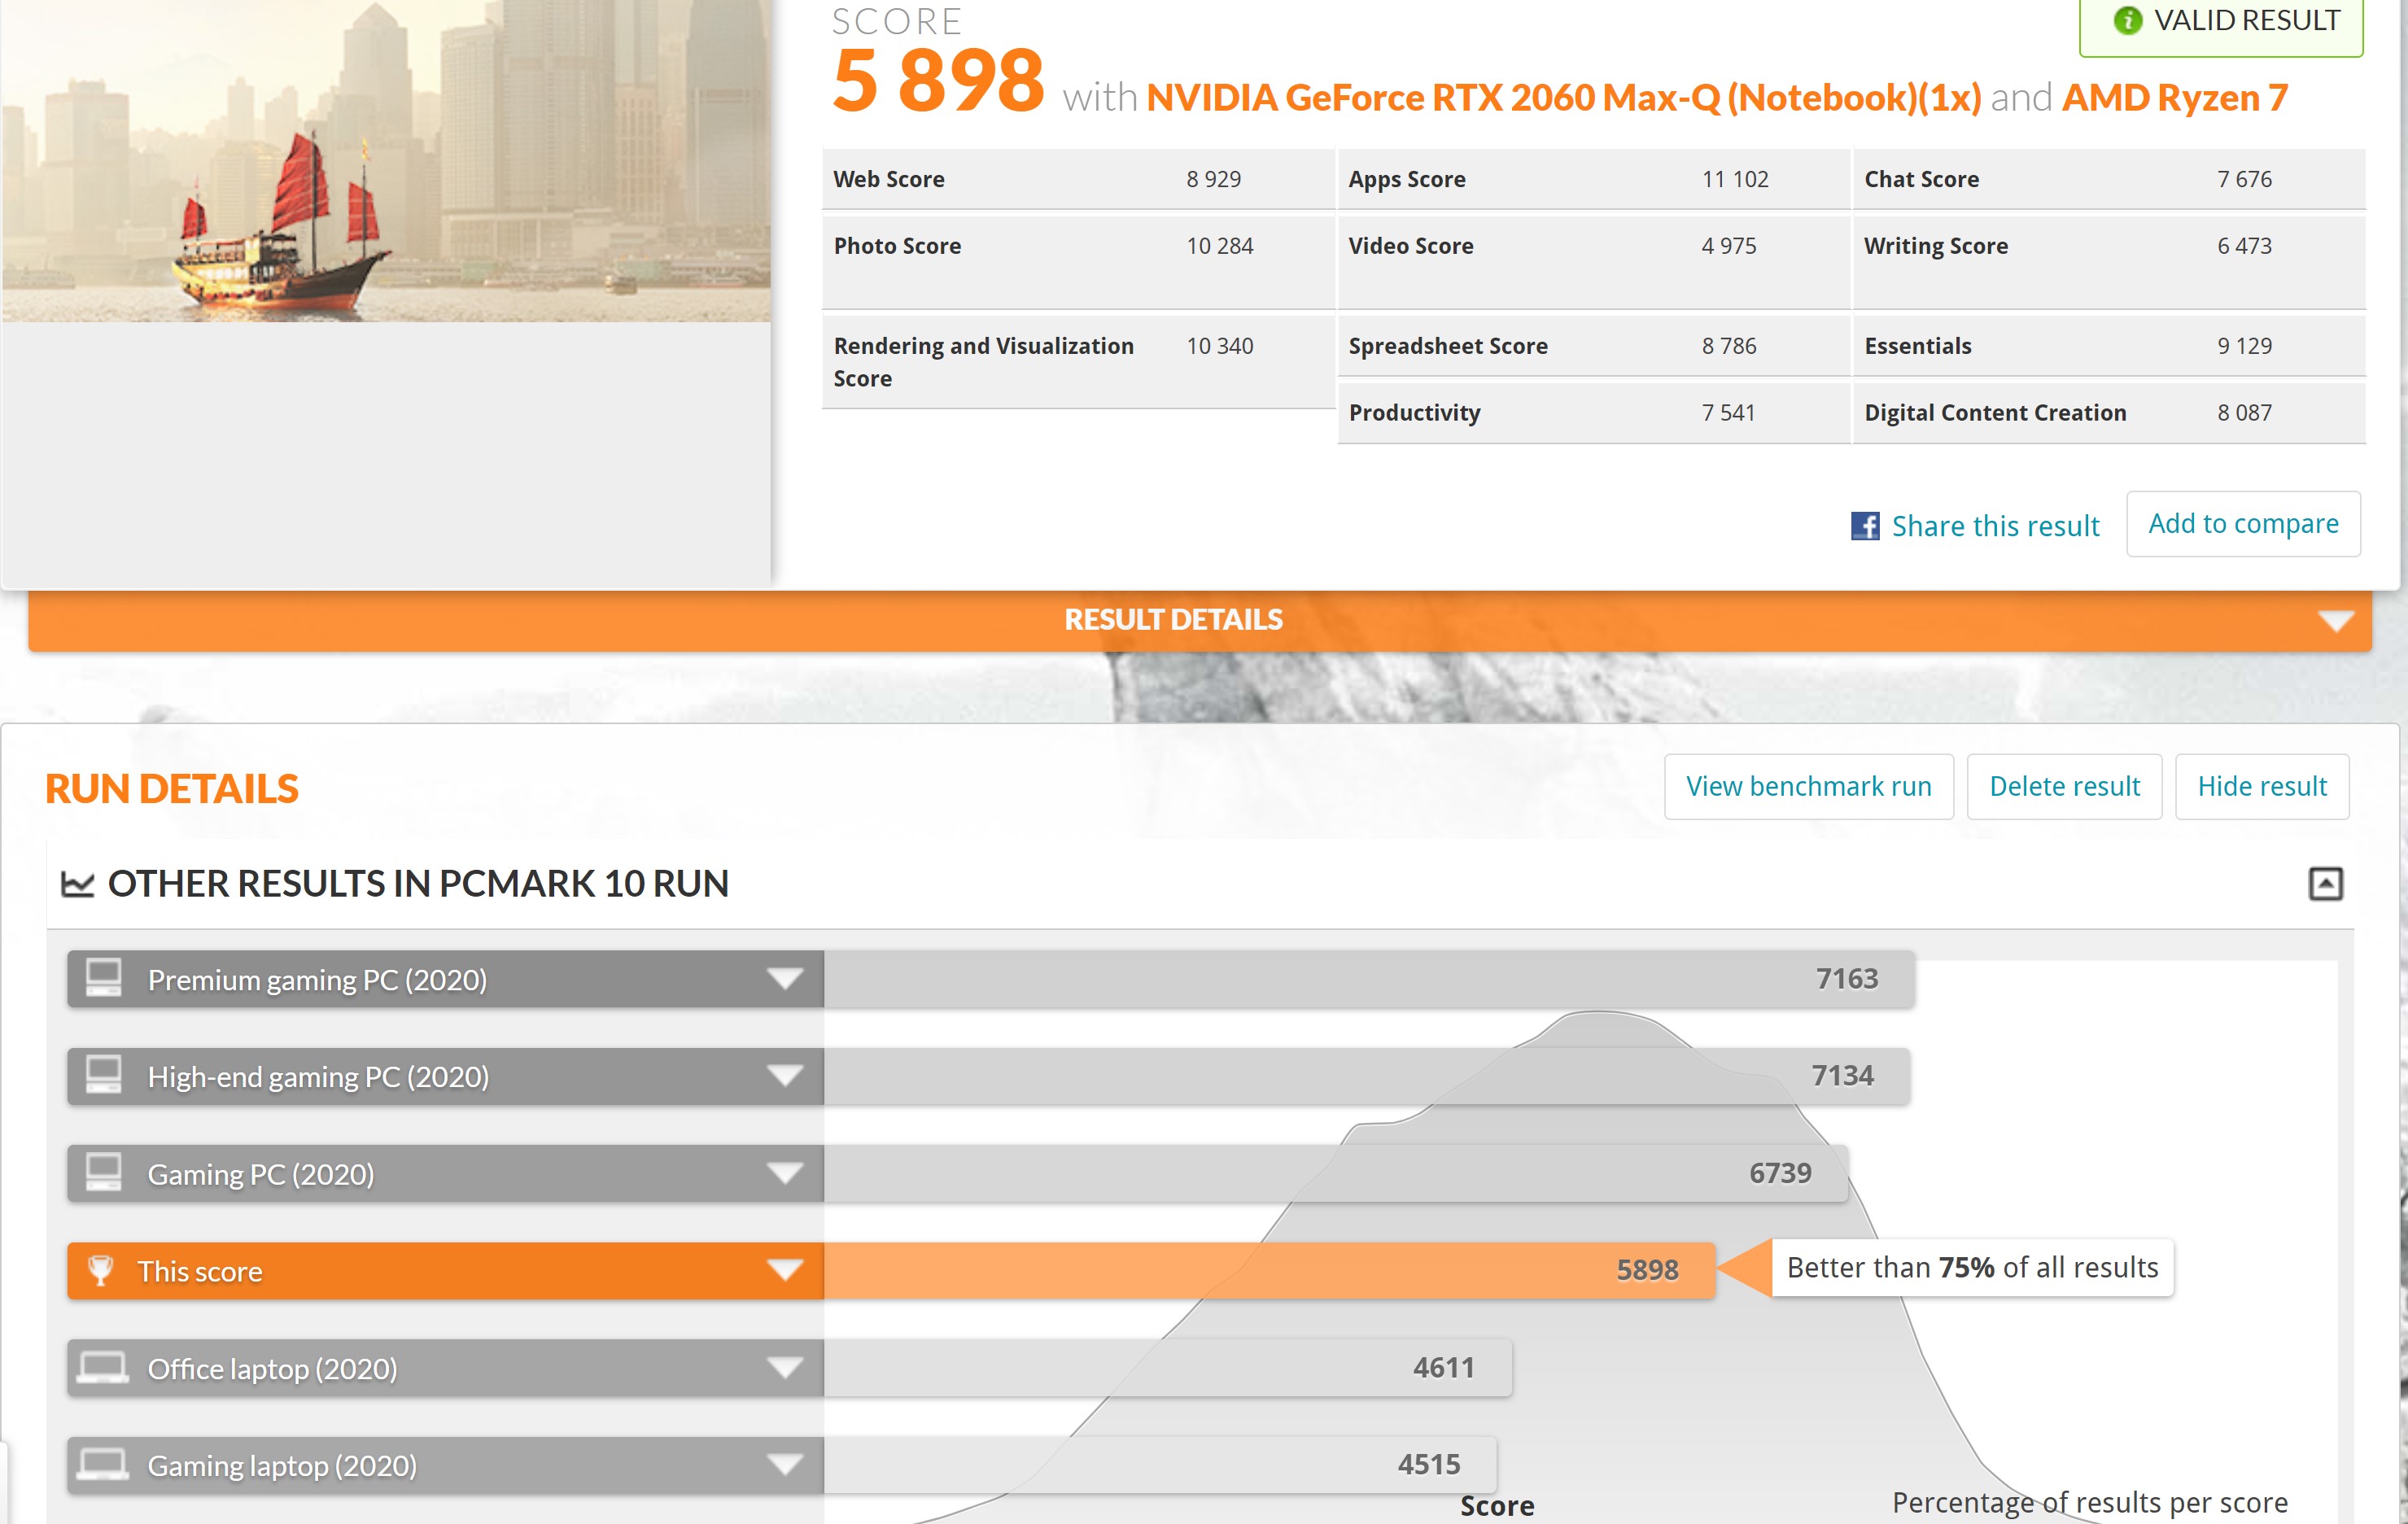Click the Gaming PC bar value 6739
The height and width of the screenshot is (1524, 2408).
click(1780, 1172)
